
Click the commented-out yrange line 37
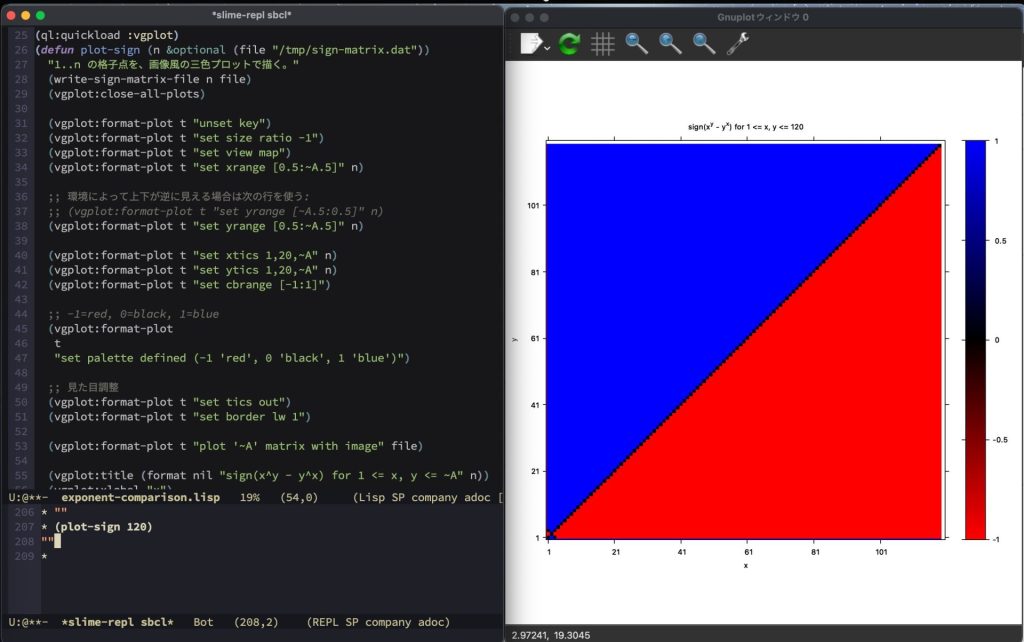tap(216, 211)
